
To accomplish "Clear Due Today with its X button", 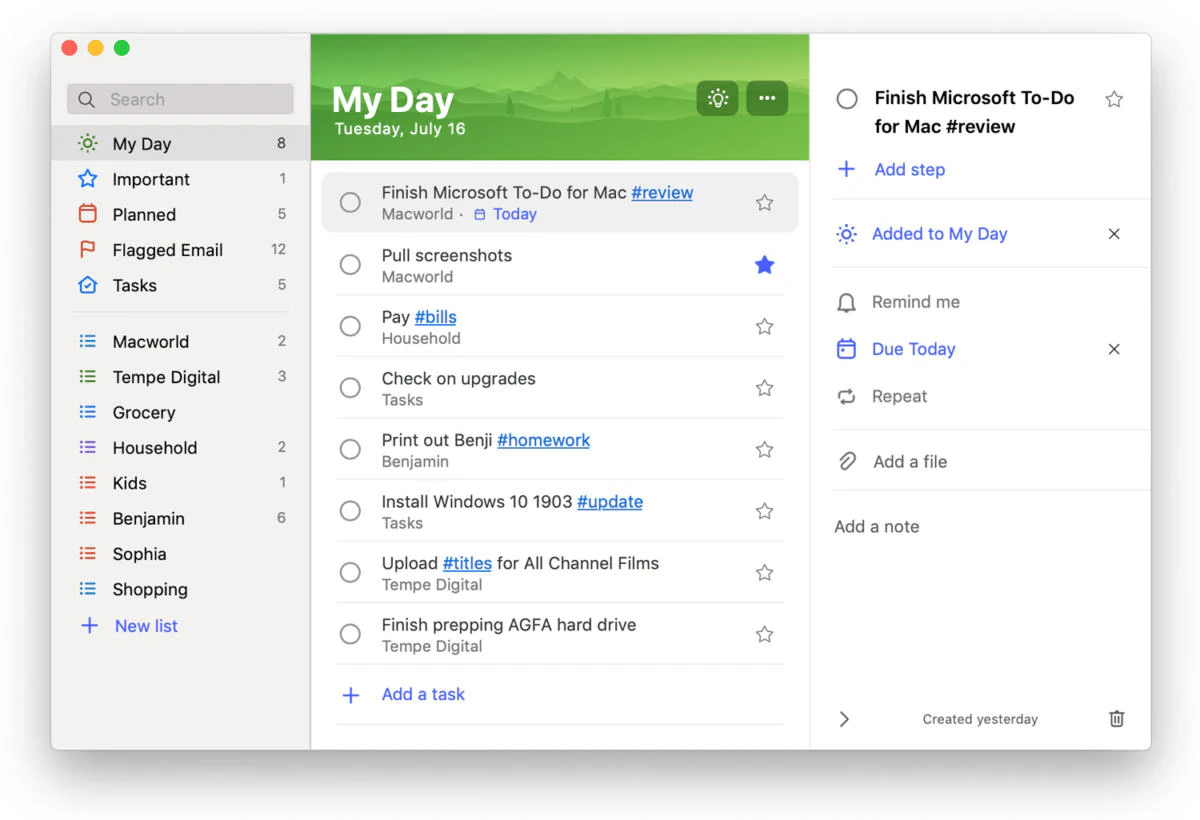I will point(1114,349).
